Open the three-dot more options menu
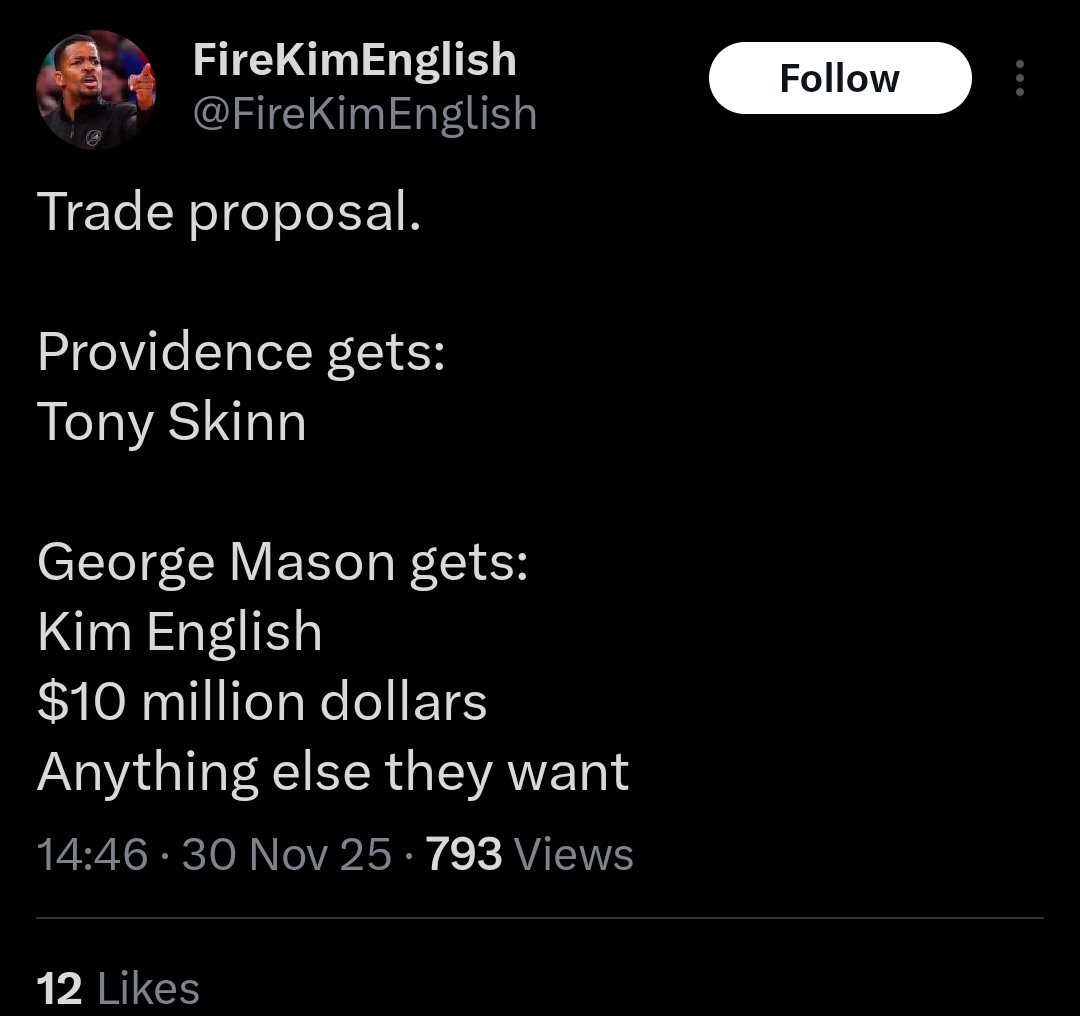 pyautogui.click(x=1019, y=78)
